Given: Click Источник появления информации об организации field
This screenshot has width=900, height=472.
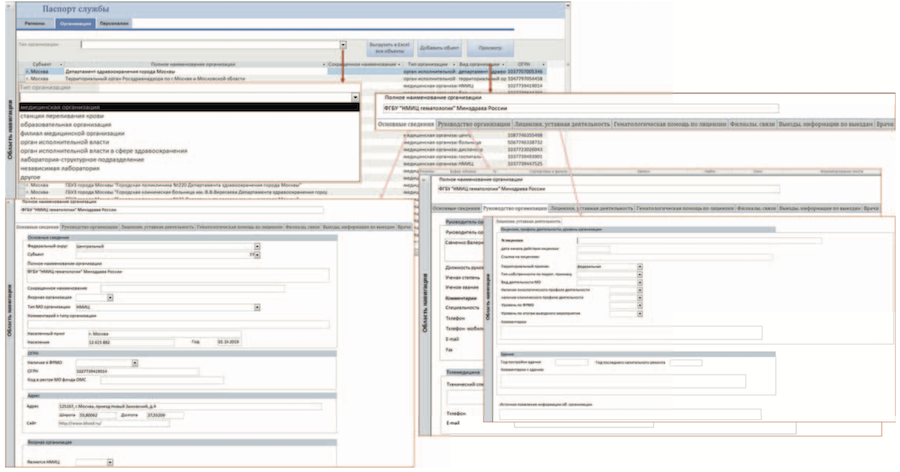Looking at the screenshot, I should click(630, 414).
